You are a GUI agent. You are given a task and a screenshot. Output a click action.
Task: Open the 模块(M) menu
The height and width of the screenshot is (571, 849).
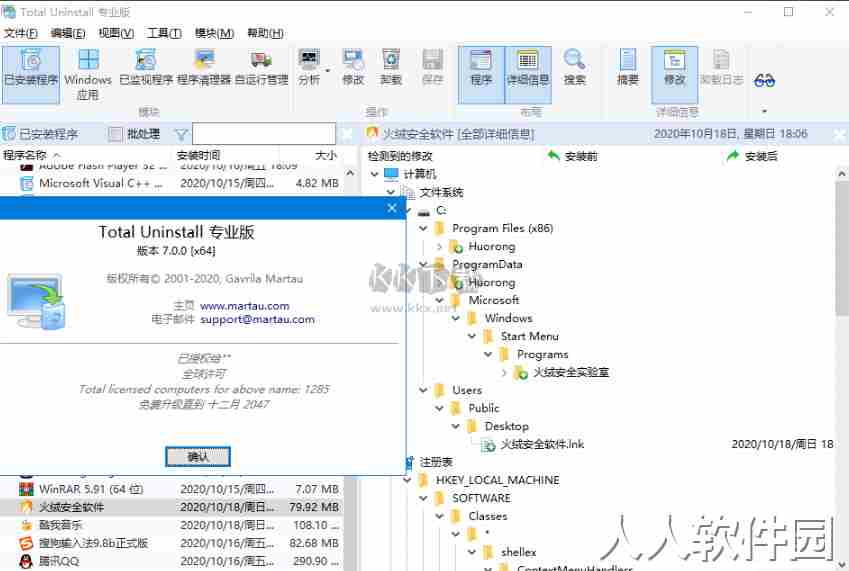pyautogui.click(x=214, y=33)
